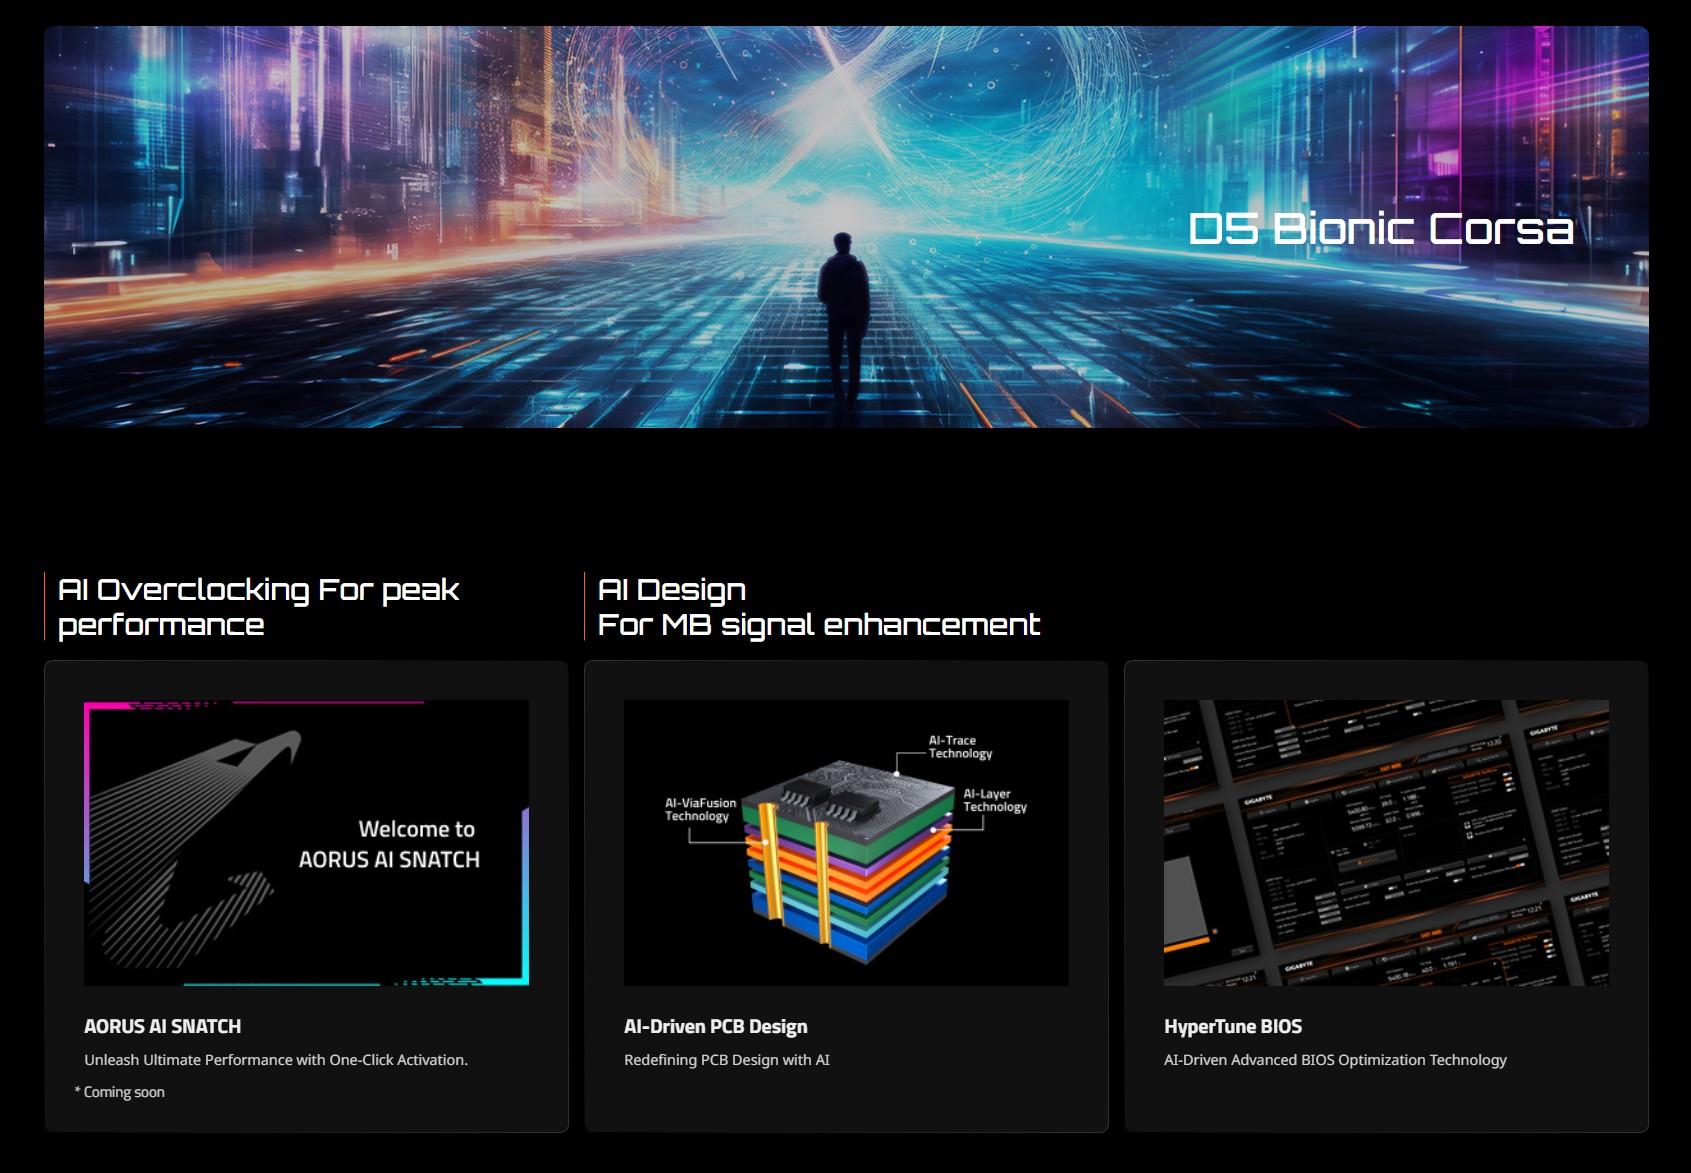Click the "Unleash Ultimate Performance" description text
Image resolution: width=1691 pixels, height=1173 pixels.
click(276, 1060)
